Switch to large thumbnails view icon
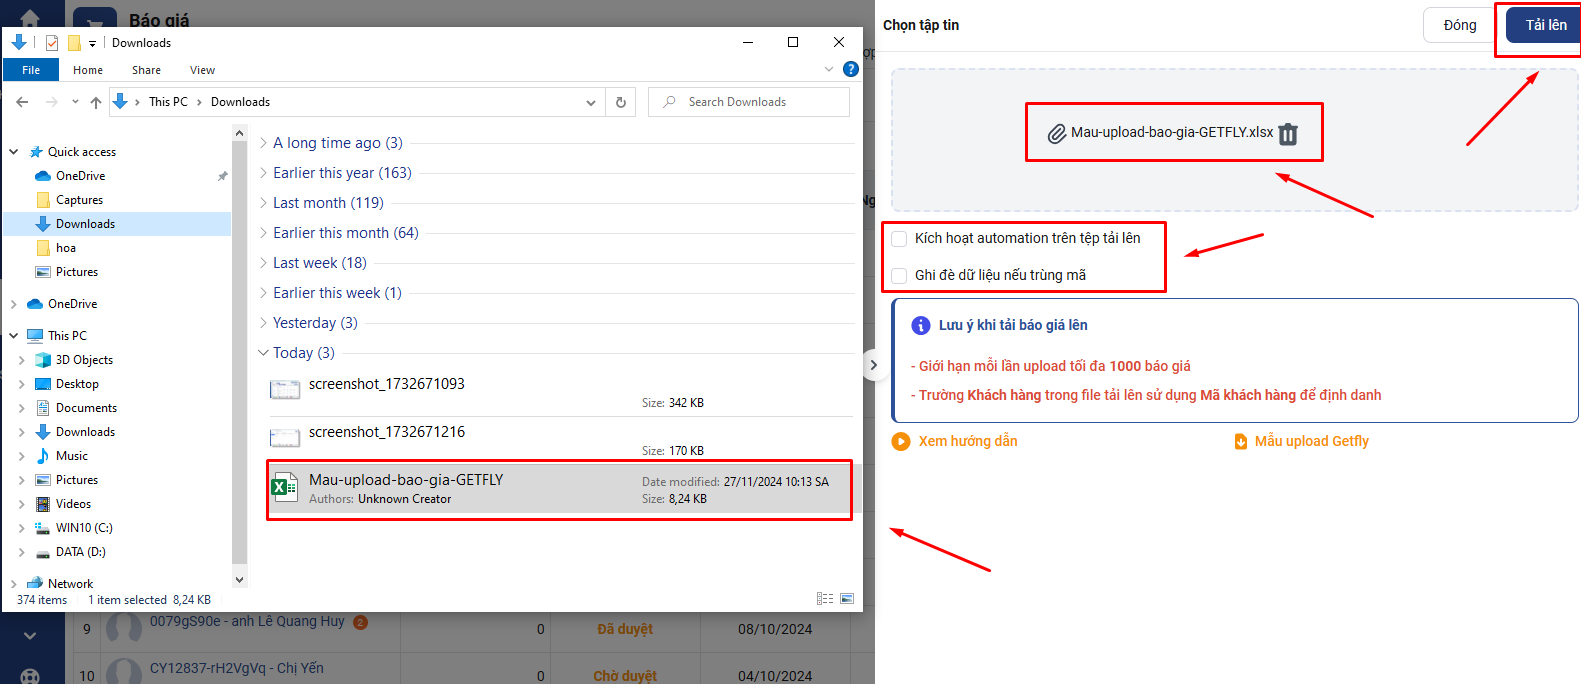Screen dimensions: 1581x684 coord(847,599)
